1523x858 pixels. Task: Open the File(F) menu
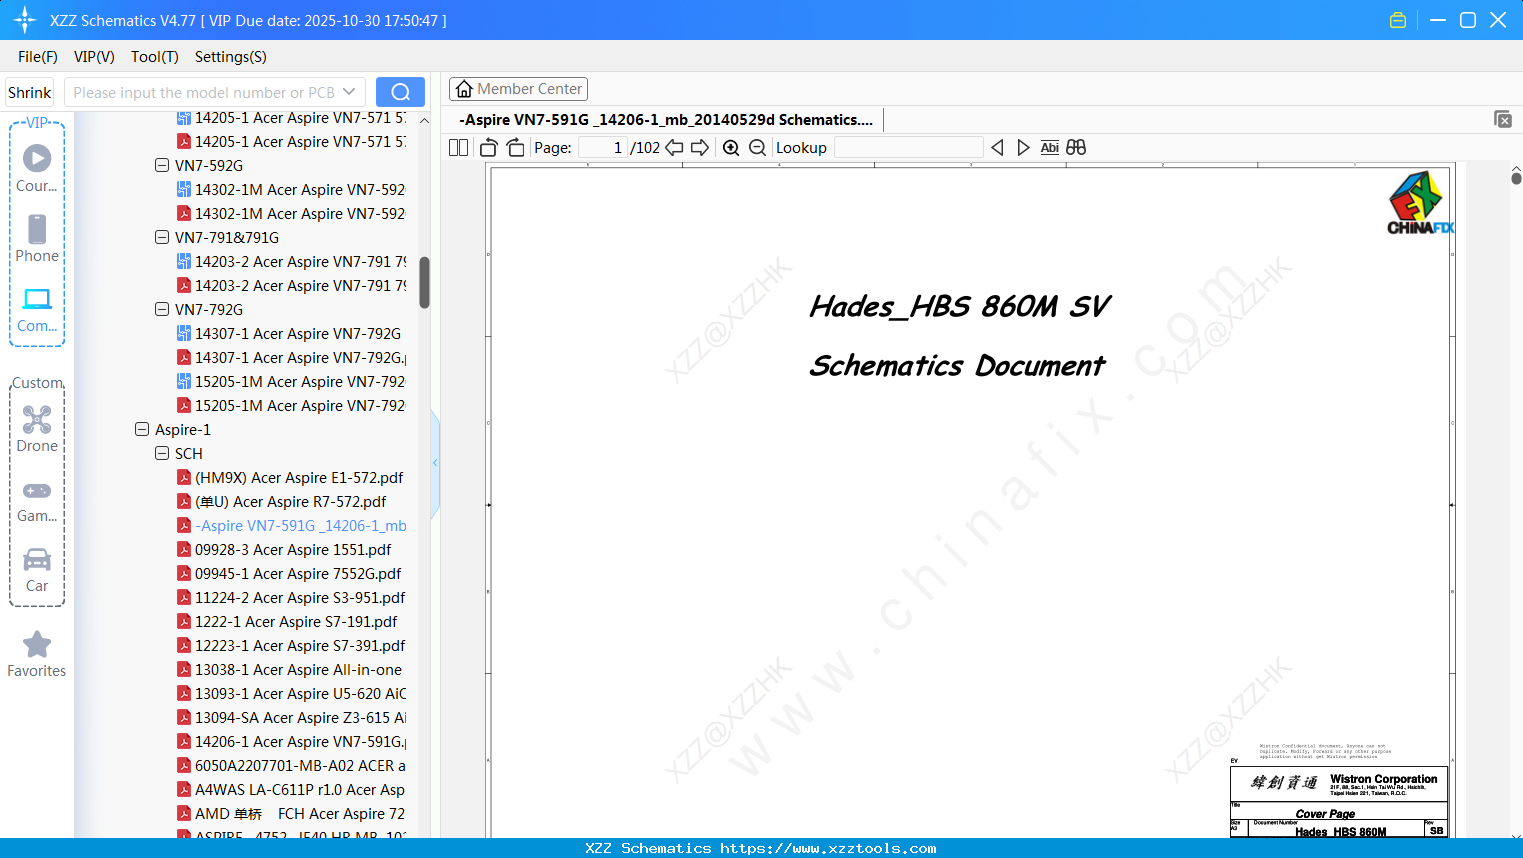[x=38, y=57]
